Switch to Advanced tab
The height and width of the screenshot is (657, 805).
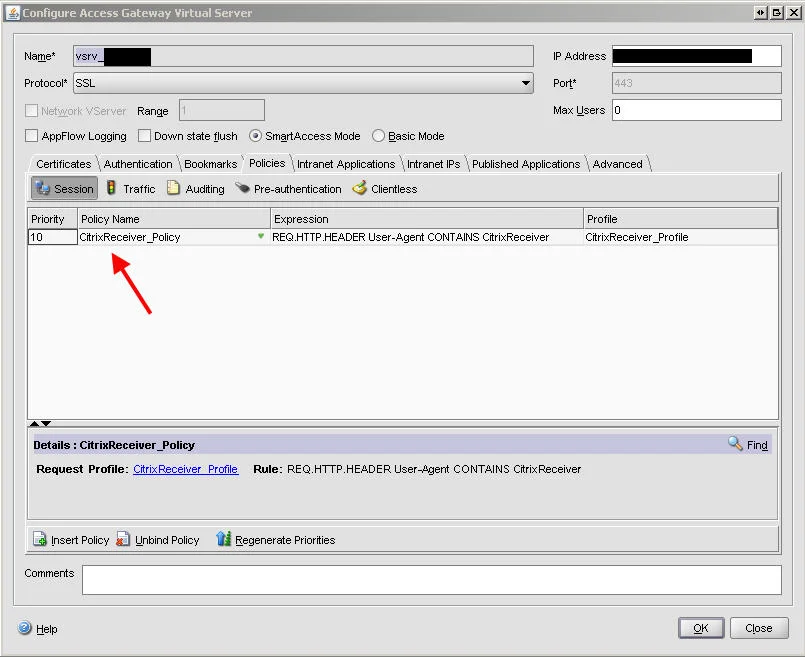618,164
